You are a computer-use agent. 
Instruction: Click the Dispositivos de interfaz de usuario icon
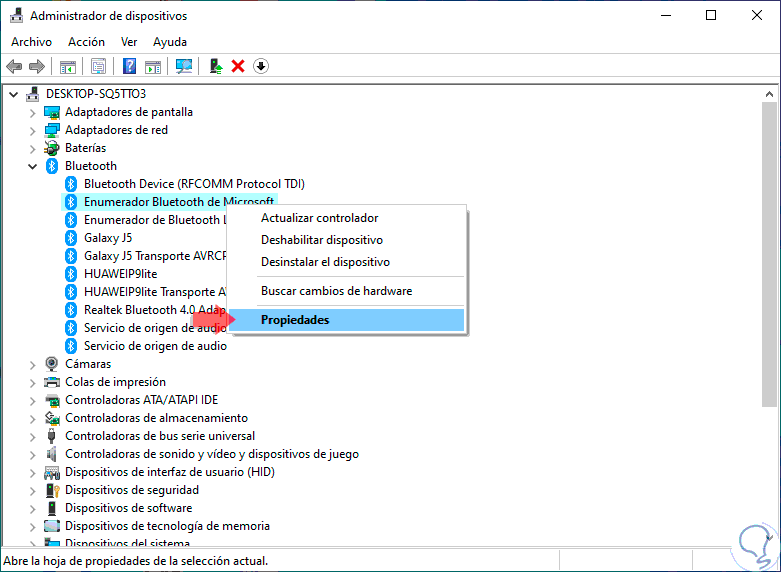52,472
